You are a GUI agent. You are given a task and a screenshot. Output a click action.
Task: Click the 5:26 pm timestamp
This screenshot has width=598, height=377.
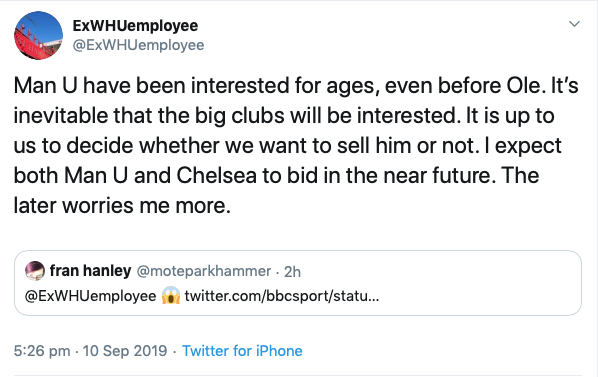click(x=42, y=351)
